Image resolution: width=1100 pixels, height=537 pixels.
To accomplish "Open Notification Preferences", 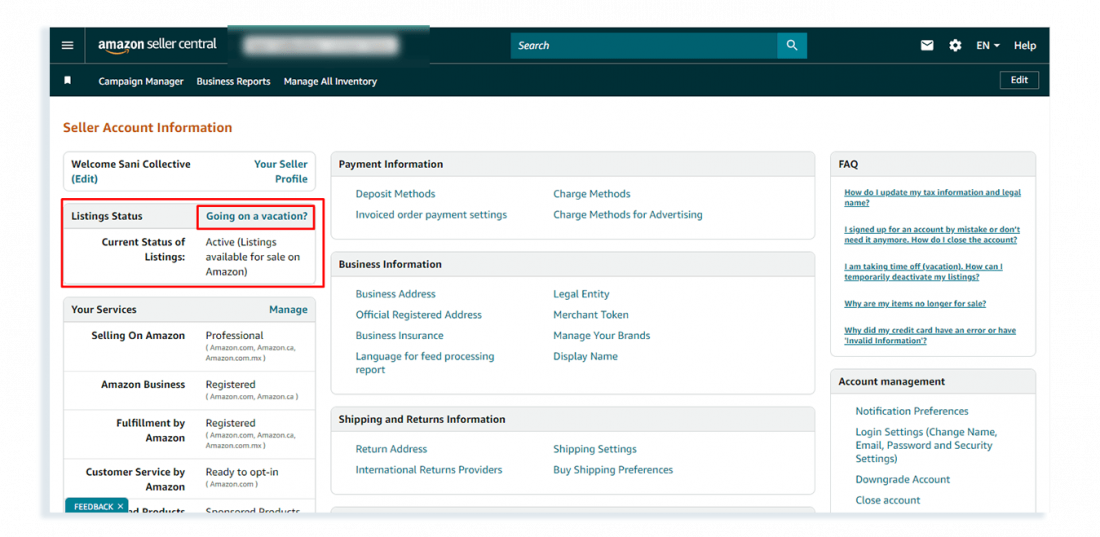I will (911, 411).
